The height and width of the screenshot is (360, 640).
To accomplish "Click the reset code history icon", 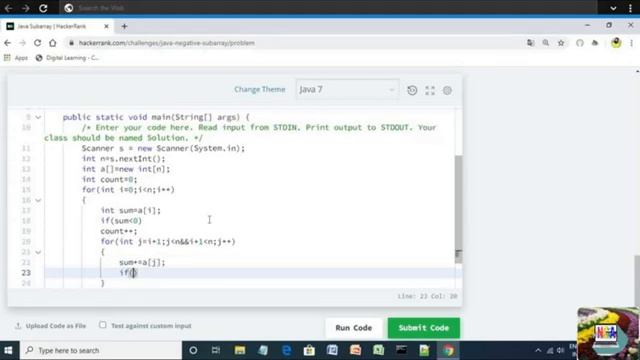I will [412, 90].
